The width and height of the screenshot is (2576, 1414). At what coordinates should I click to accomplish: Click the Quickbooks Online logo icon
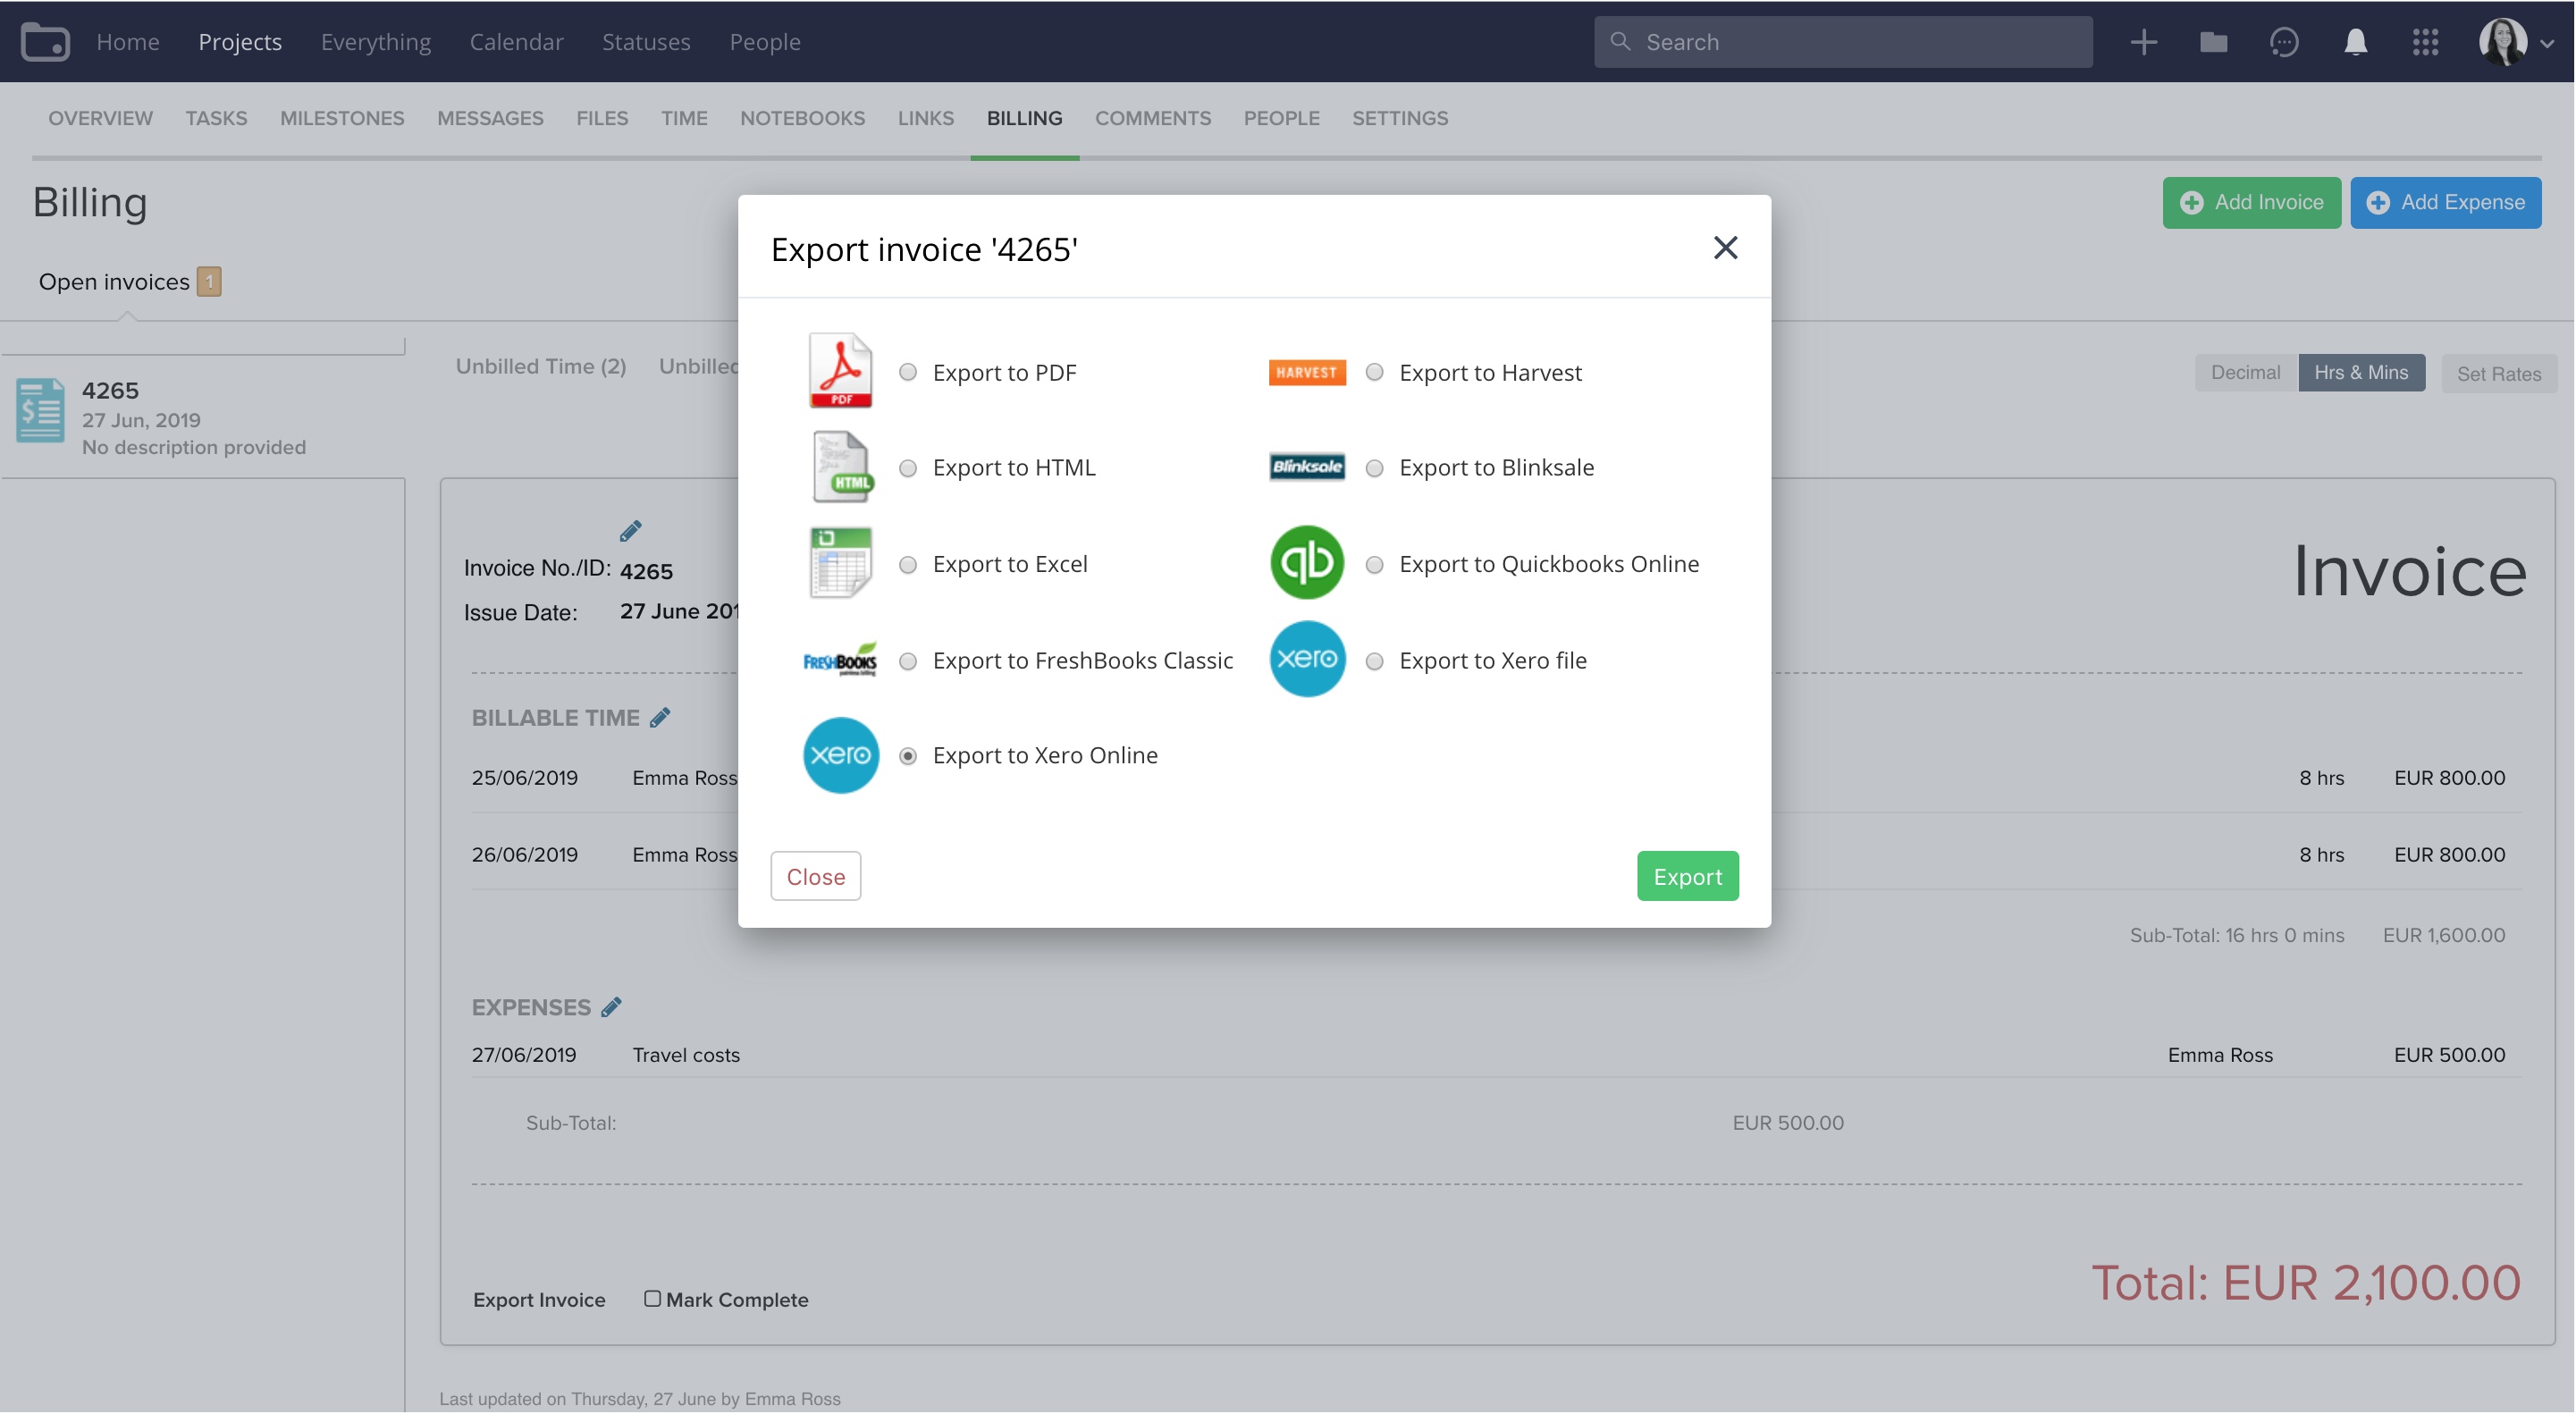click(1307, 563)
